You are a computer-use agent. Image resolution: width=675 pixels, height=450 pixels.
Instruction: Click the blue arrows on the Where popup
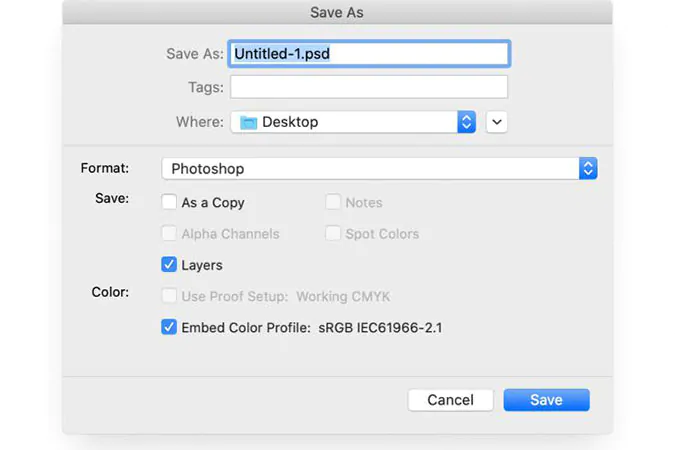tap(466, 122)
